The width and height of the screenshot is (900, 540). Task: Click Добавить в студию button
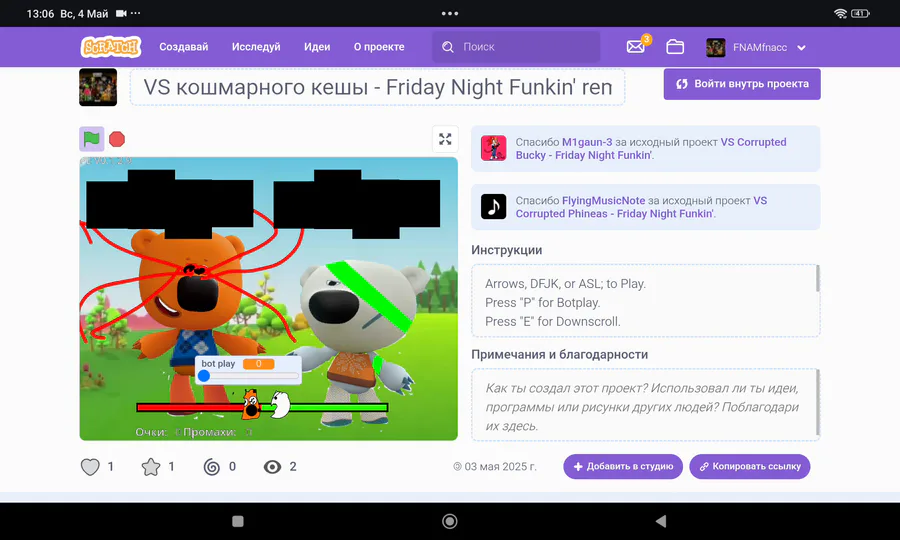[623, 467]
